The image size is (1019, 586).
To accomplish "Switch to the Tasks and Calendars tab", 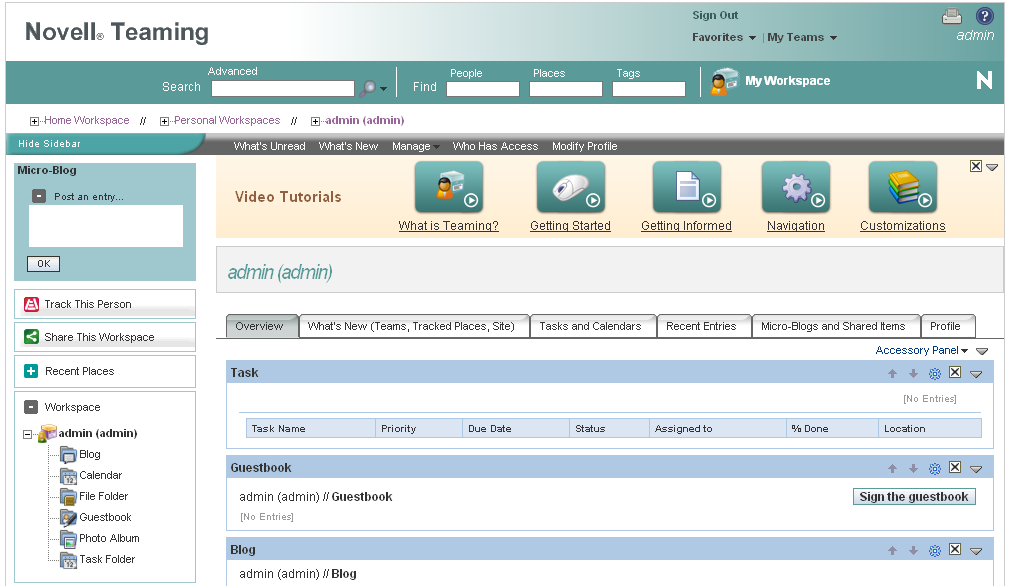I will point(593,325).
